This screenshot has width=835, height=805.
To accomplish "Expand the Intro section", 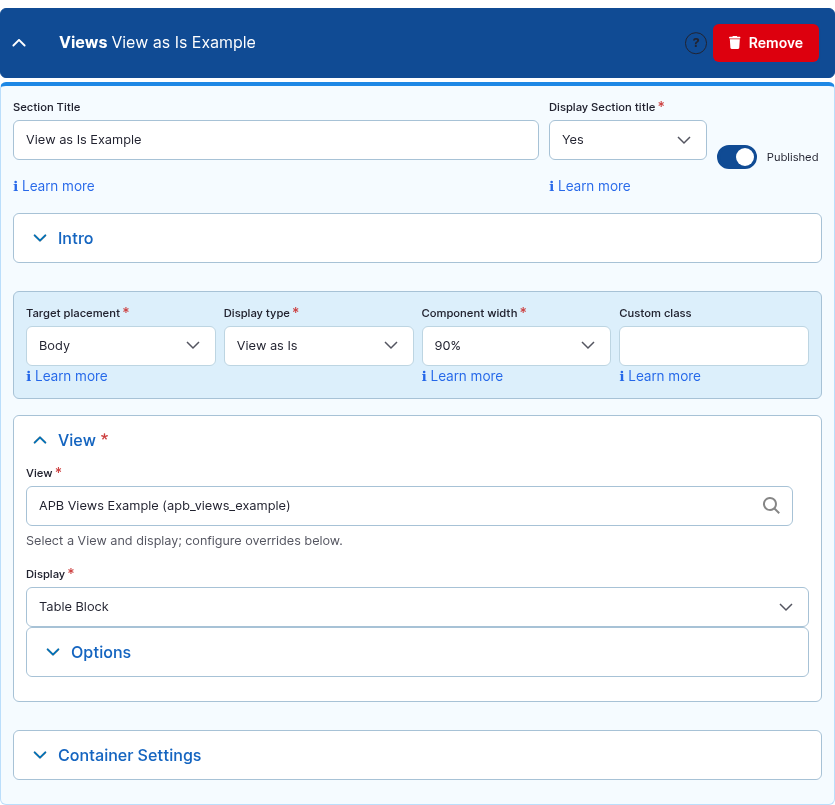I will [x=417, y=238].
